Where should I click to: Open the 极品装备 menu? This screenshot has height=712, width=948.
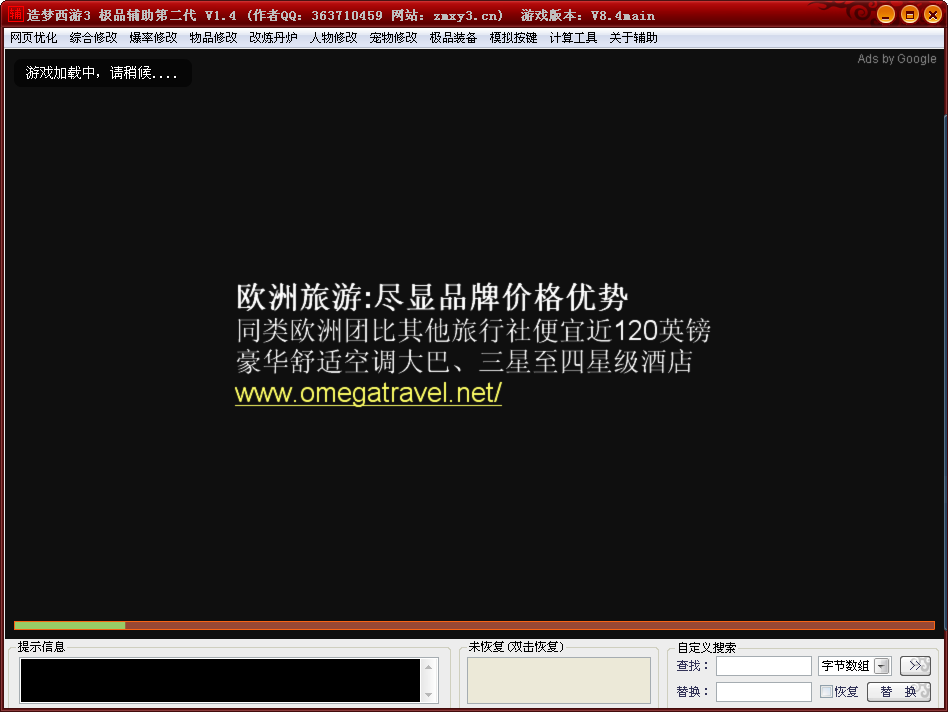click(453, 38)
